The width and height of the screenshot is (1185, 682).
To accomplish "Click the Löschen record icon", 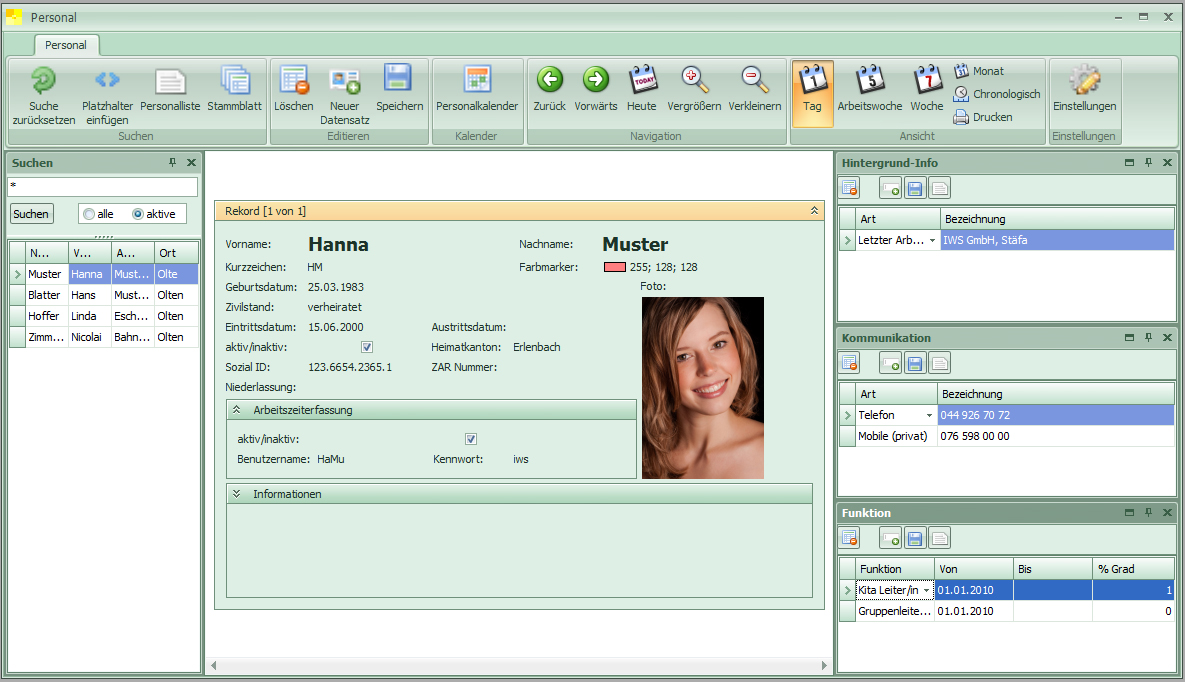I will tap(294, 82).
